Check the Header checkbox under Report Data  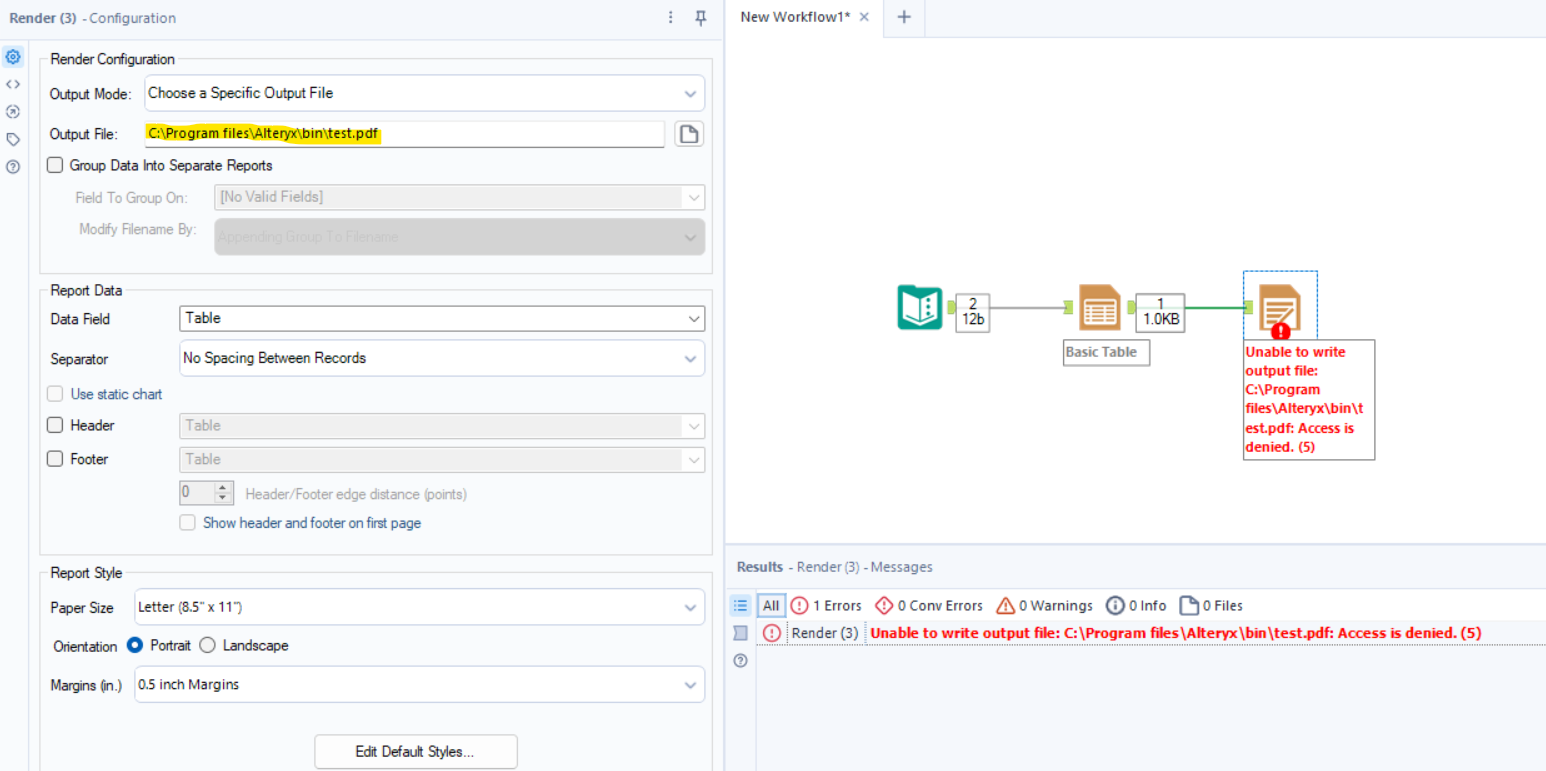55,425
